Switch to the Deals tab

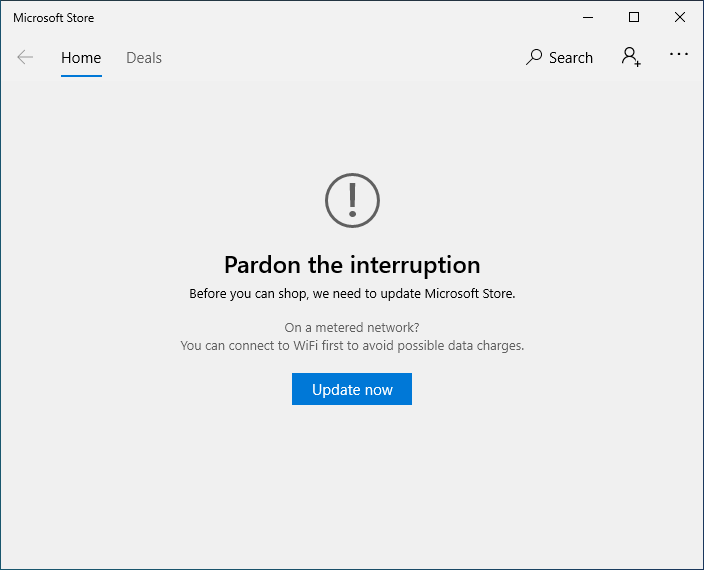144,58
